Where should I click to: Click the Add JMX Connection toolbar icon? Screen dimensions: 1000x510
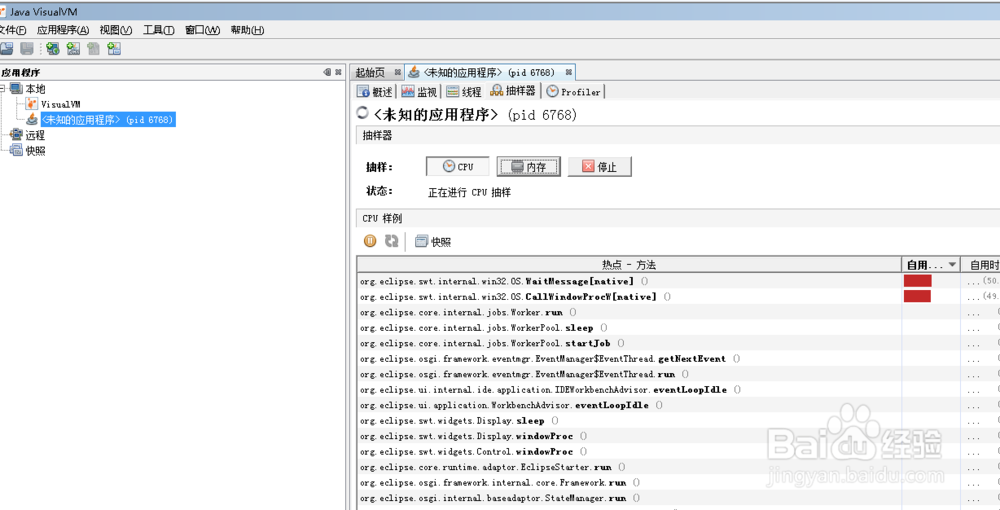coord(73,48)
